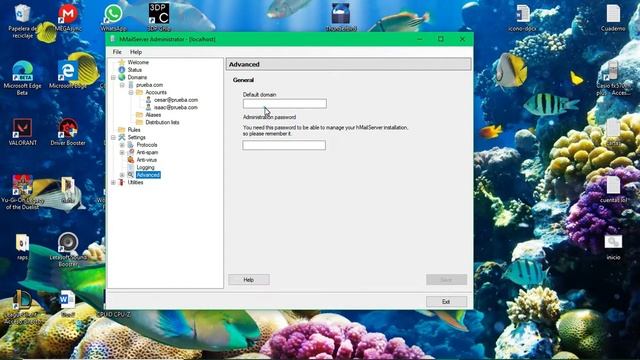The image size is (640, 360).
Task: Expand the Advanced tree node
Action: 122,175
